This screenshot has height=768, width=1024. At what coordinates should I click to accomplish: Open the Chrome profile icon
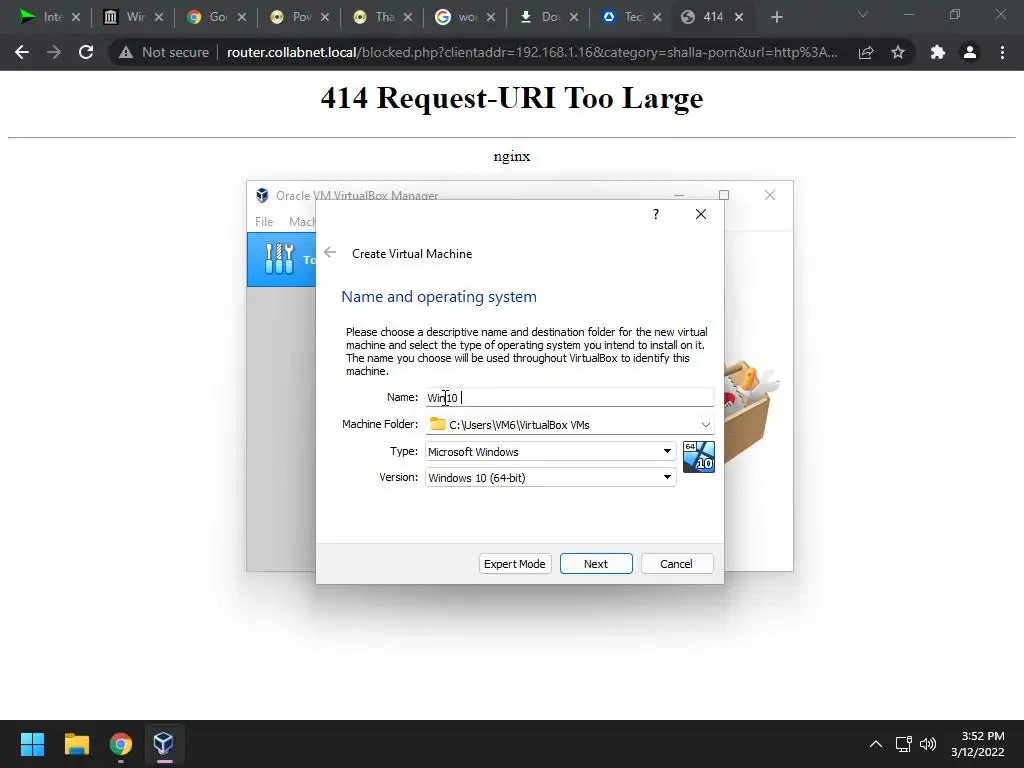point(970,52)
